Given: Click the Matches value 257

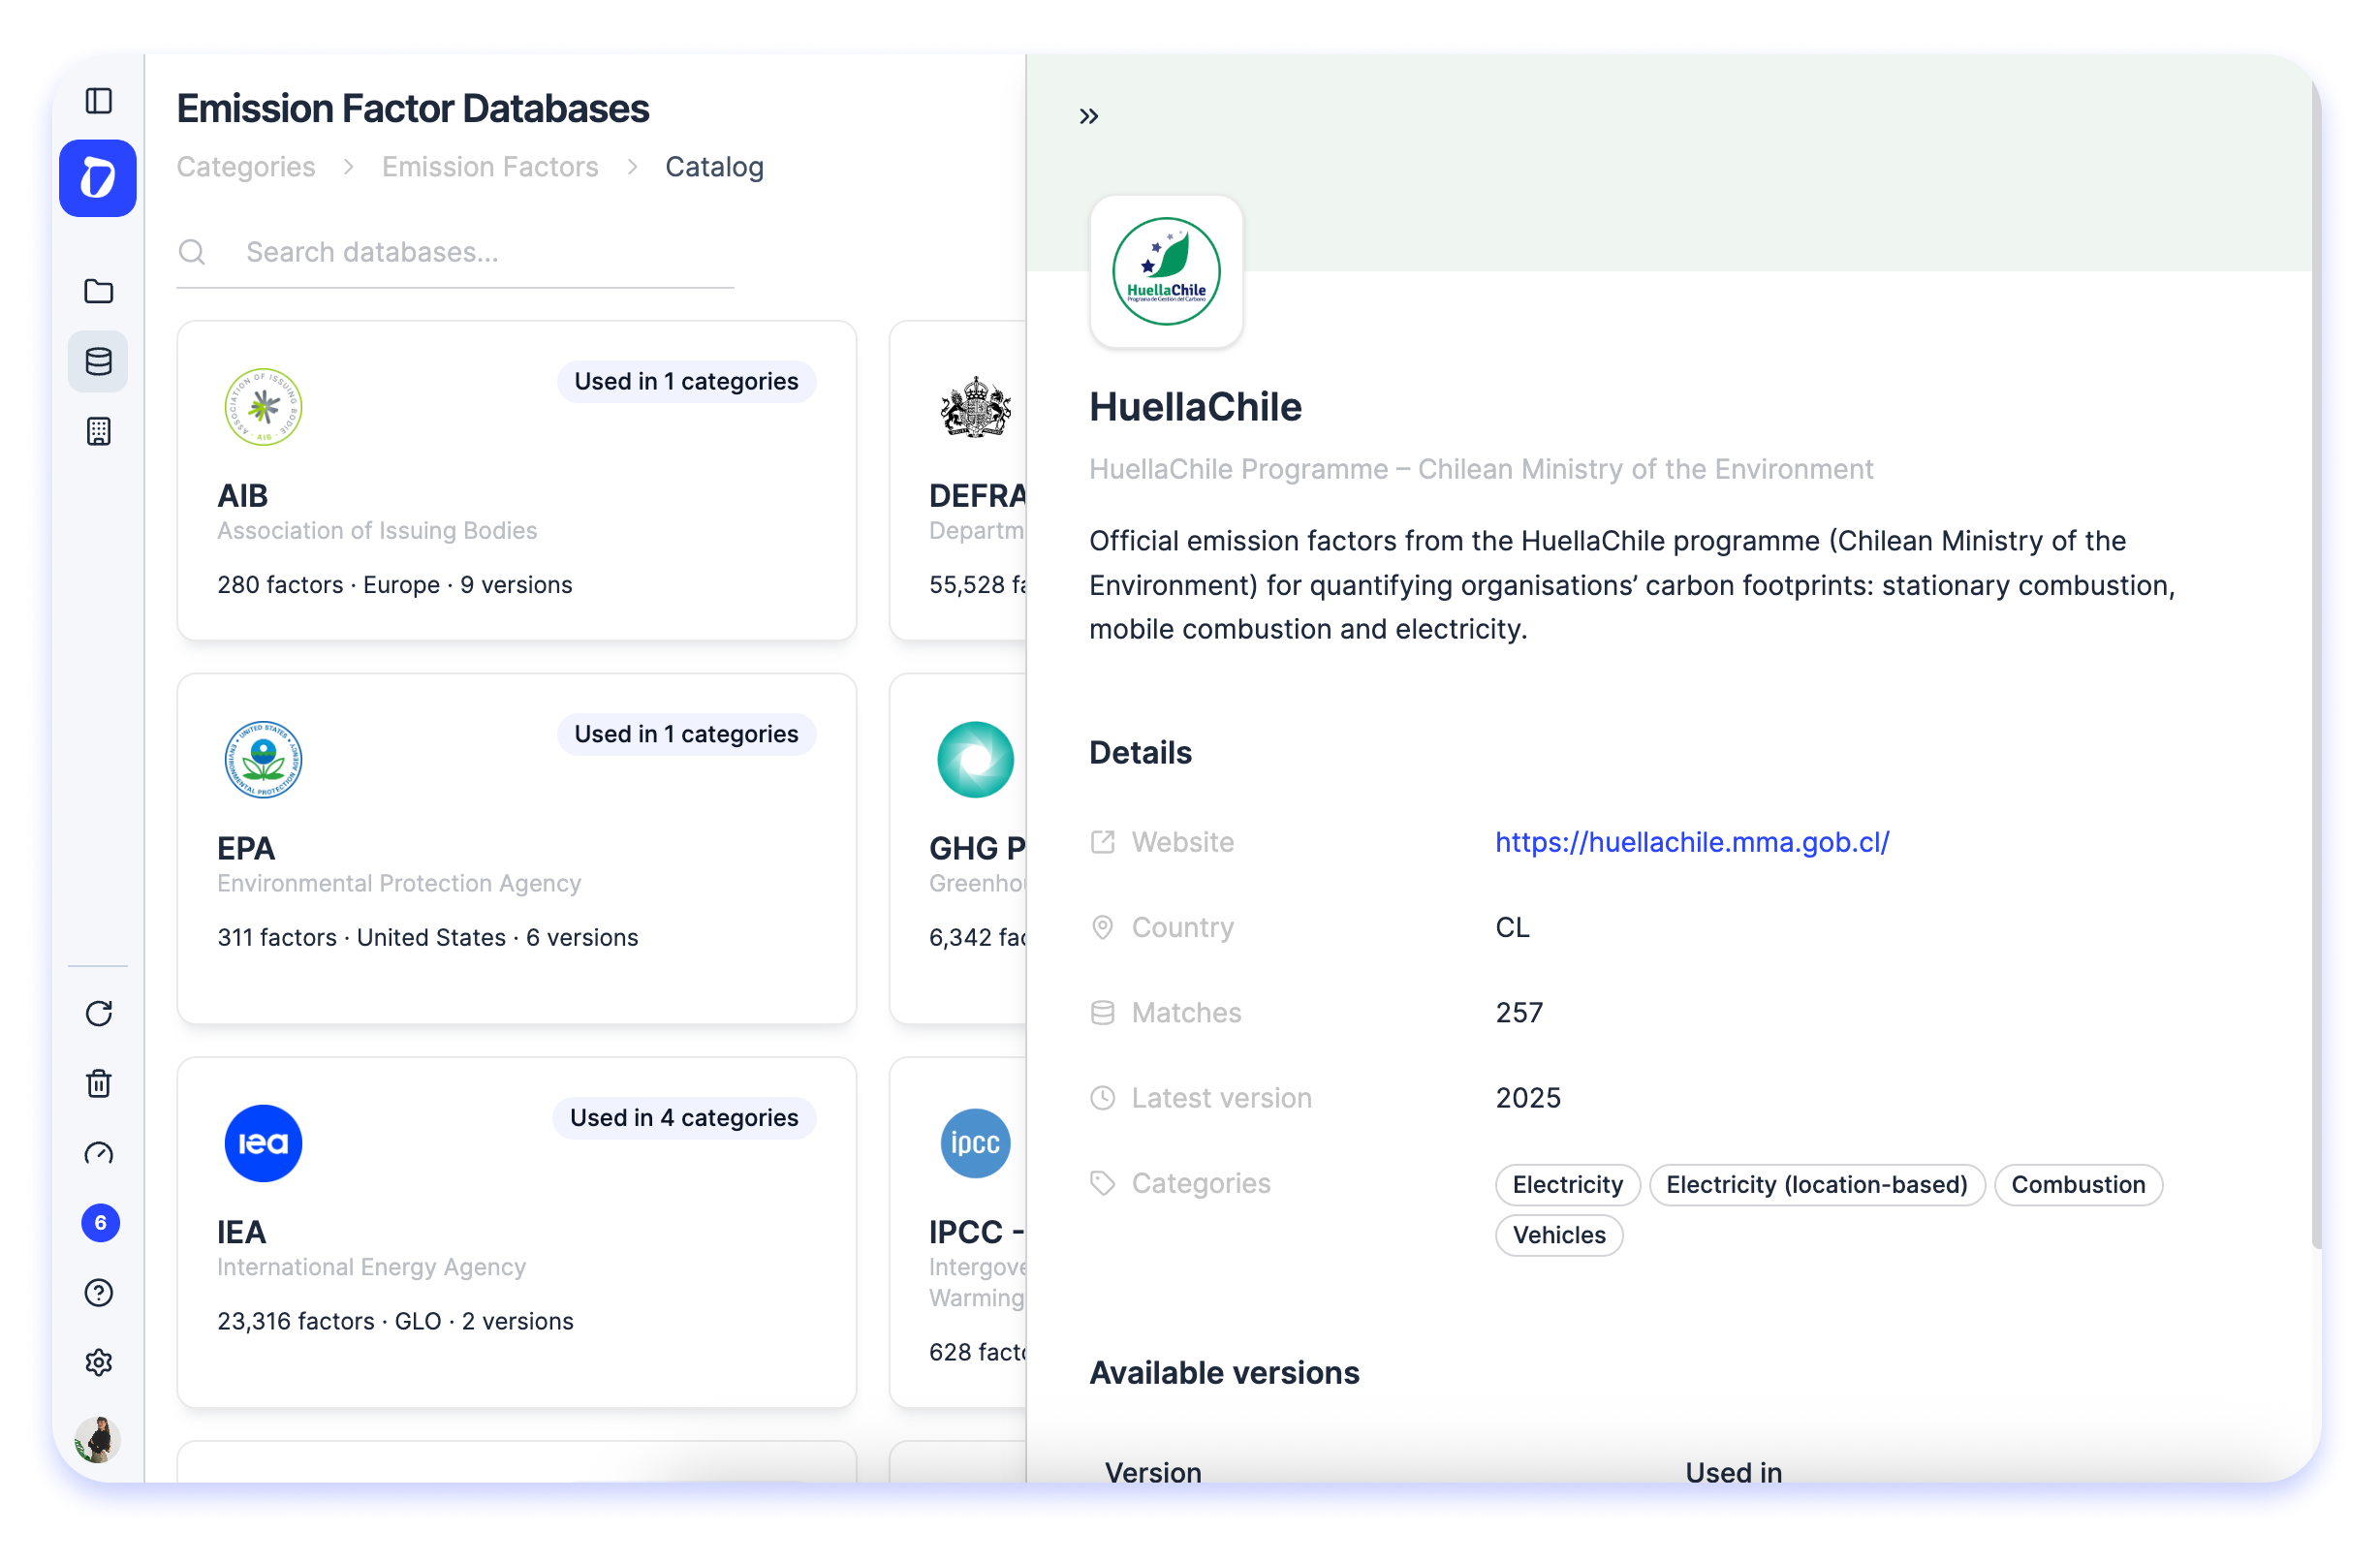Looking at the screenshot, I should point(1520,1014).
